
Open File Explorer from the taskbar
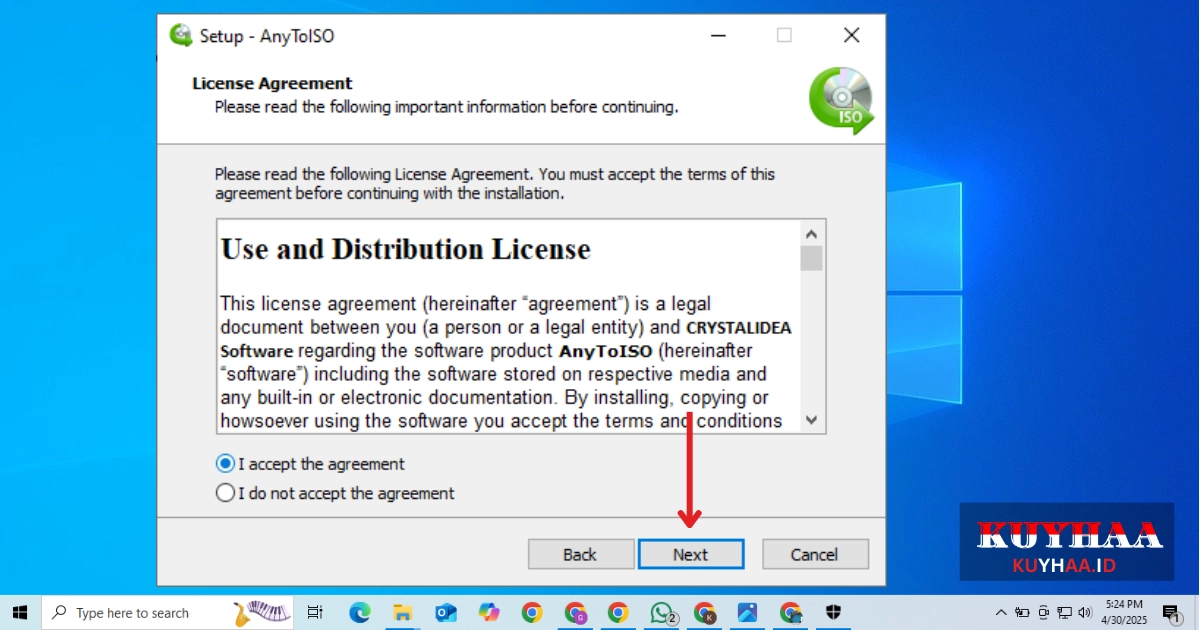pos(402,612)
